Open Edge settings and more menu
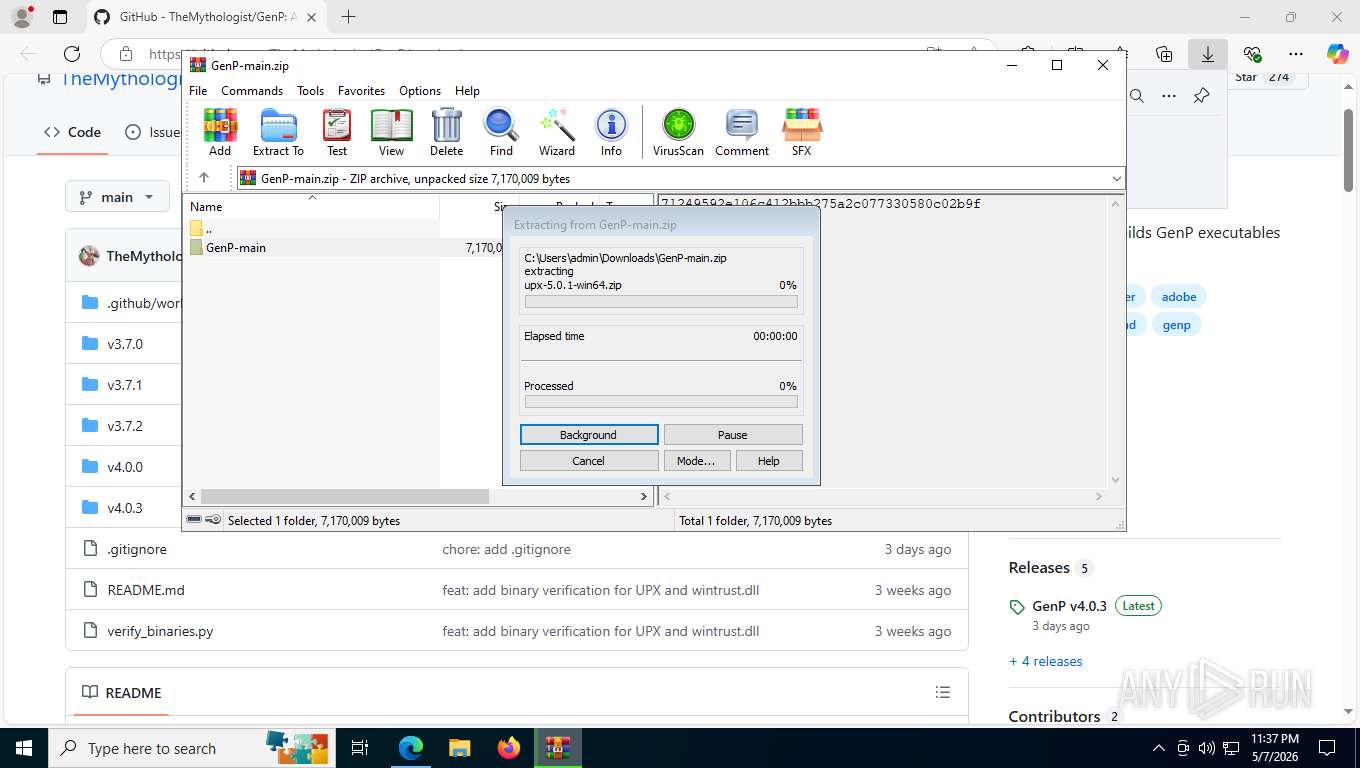This screenshot has width=1360, height=768. click(1296, 54)
